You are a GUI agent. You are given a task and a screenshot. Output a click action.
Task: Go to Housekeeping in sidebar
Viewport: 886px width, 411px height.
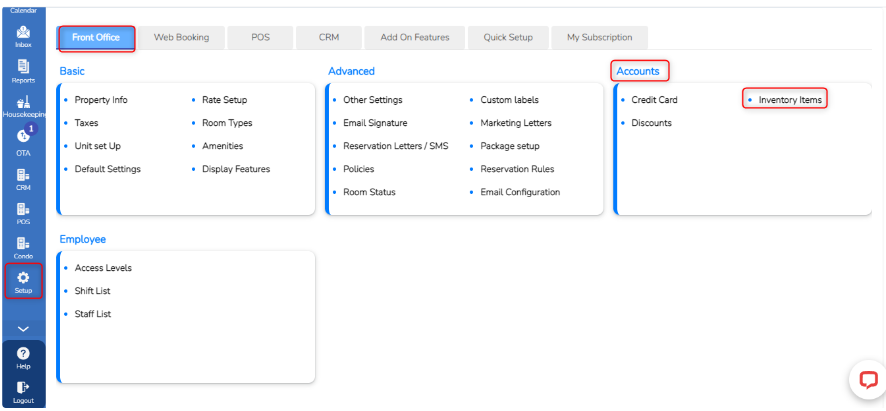(x=23, y=105)
